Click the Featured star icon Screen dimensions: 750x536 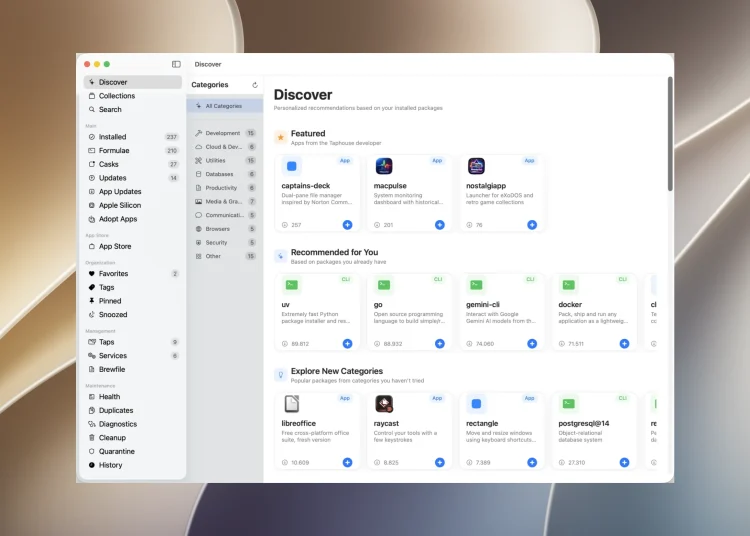281,137
